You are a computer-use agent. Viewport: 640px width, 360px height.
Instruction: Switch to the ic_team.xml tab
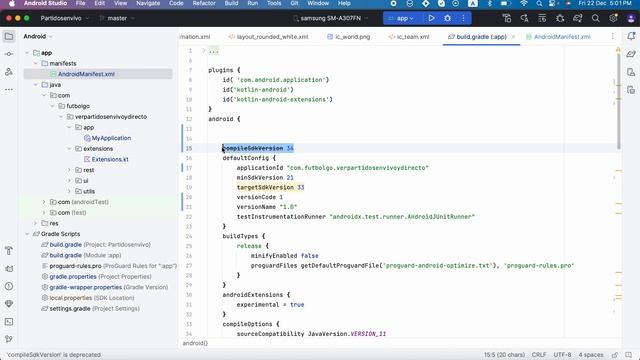pos(409,37)
